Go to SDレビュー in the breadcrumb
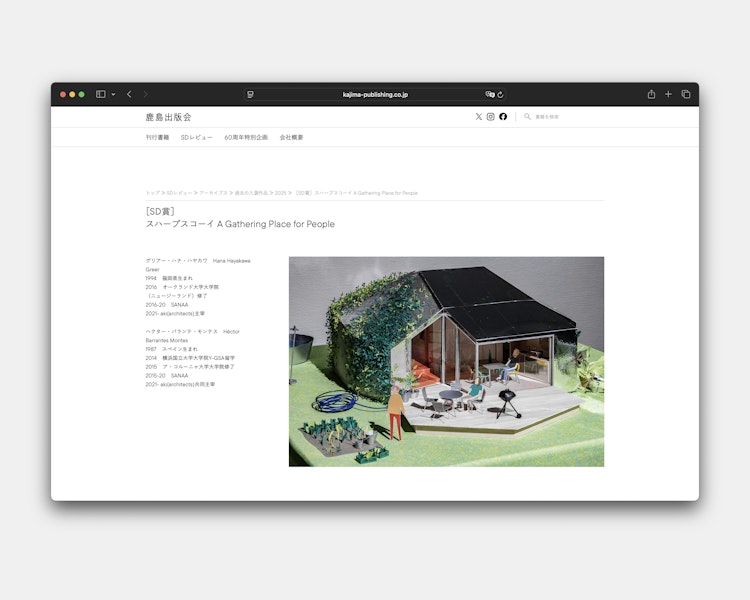Image resolution: width=750 pixels, height=600 pixels. tap(179, 193)
